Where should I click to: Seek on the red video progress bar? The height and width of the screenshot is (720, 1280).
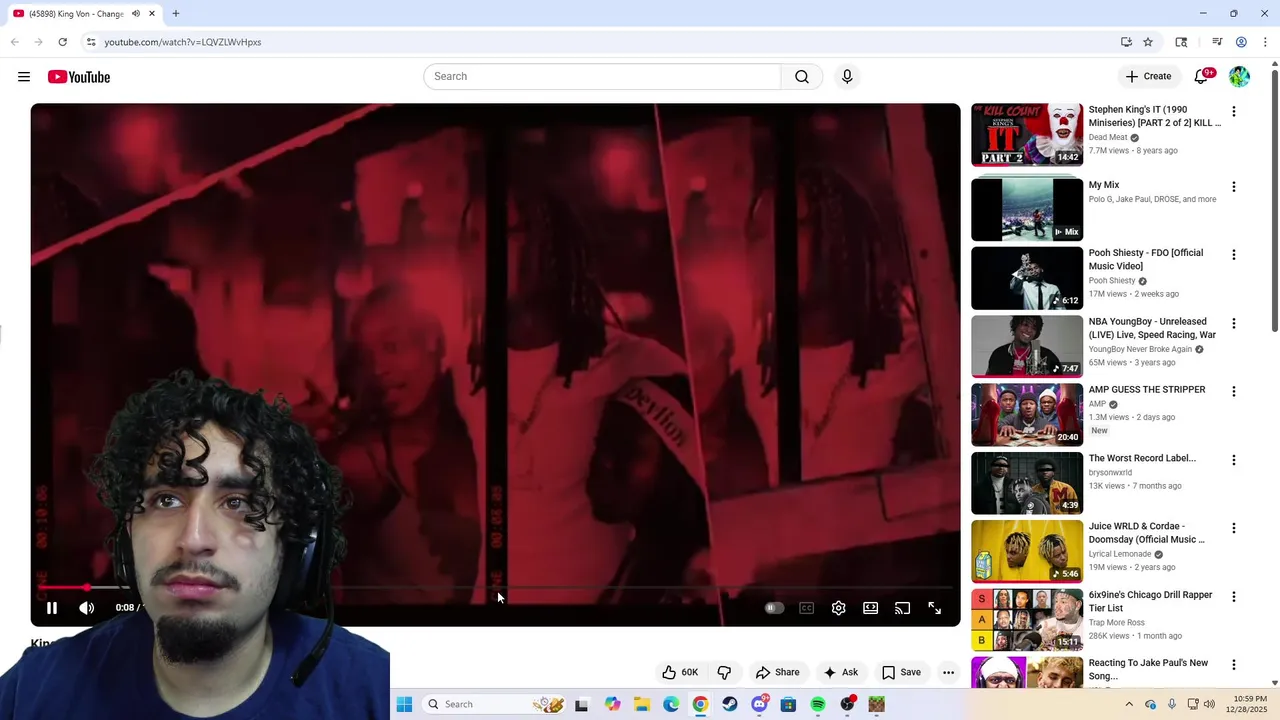click(x=495, y=588)
